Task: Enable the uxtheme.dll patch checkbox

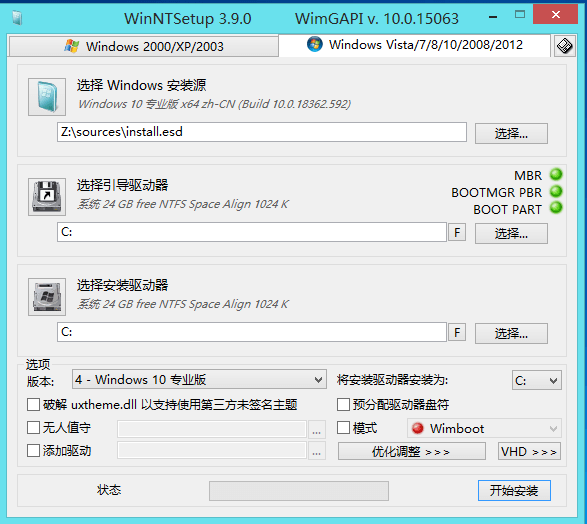Action: (33, 405)
